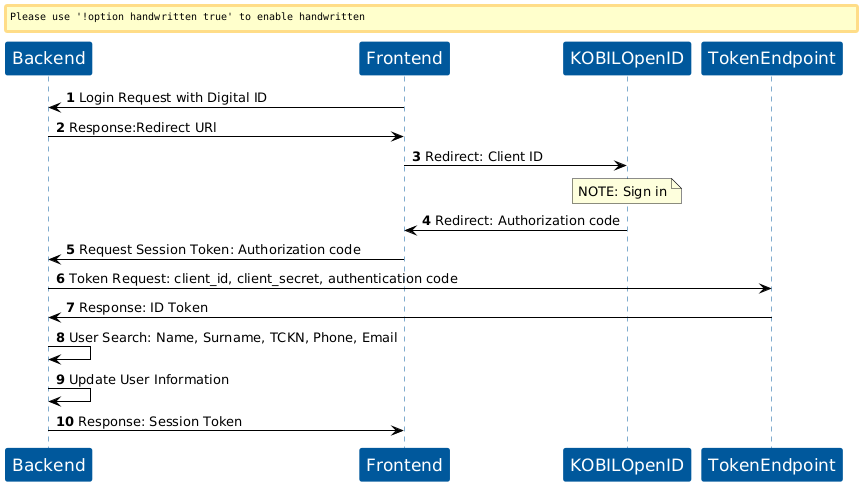The width and height of the screenshot is (862, 486).
Task: Click the top KOBILOpenID participant box
Action: click(x=627, y=58)
